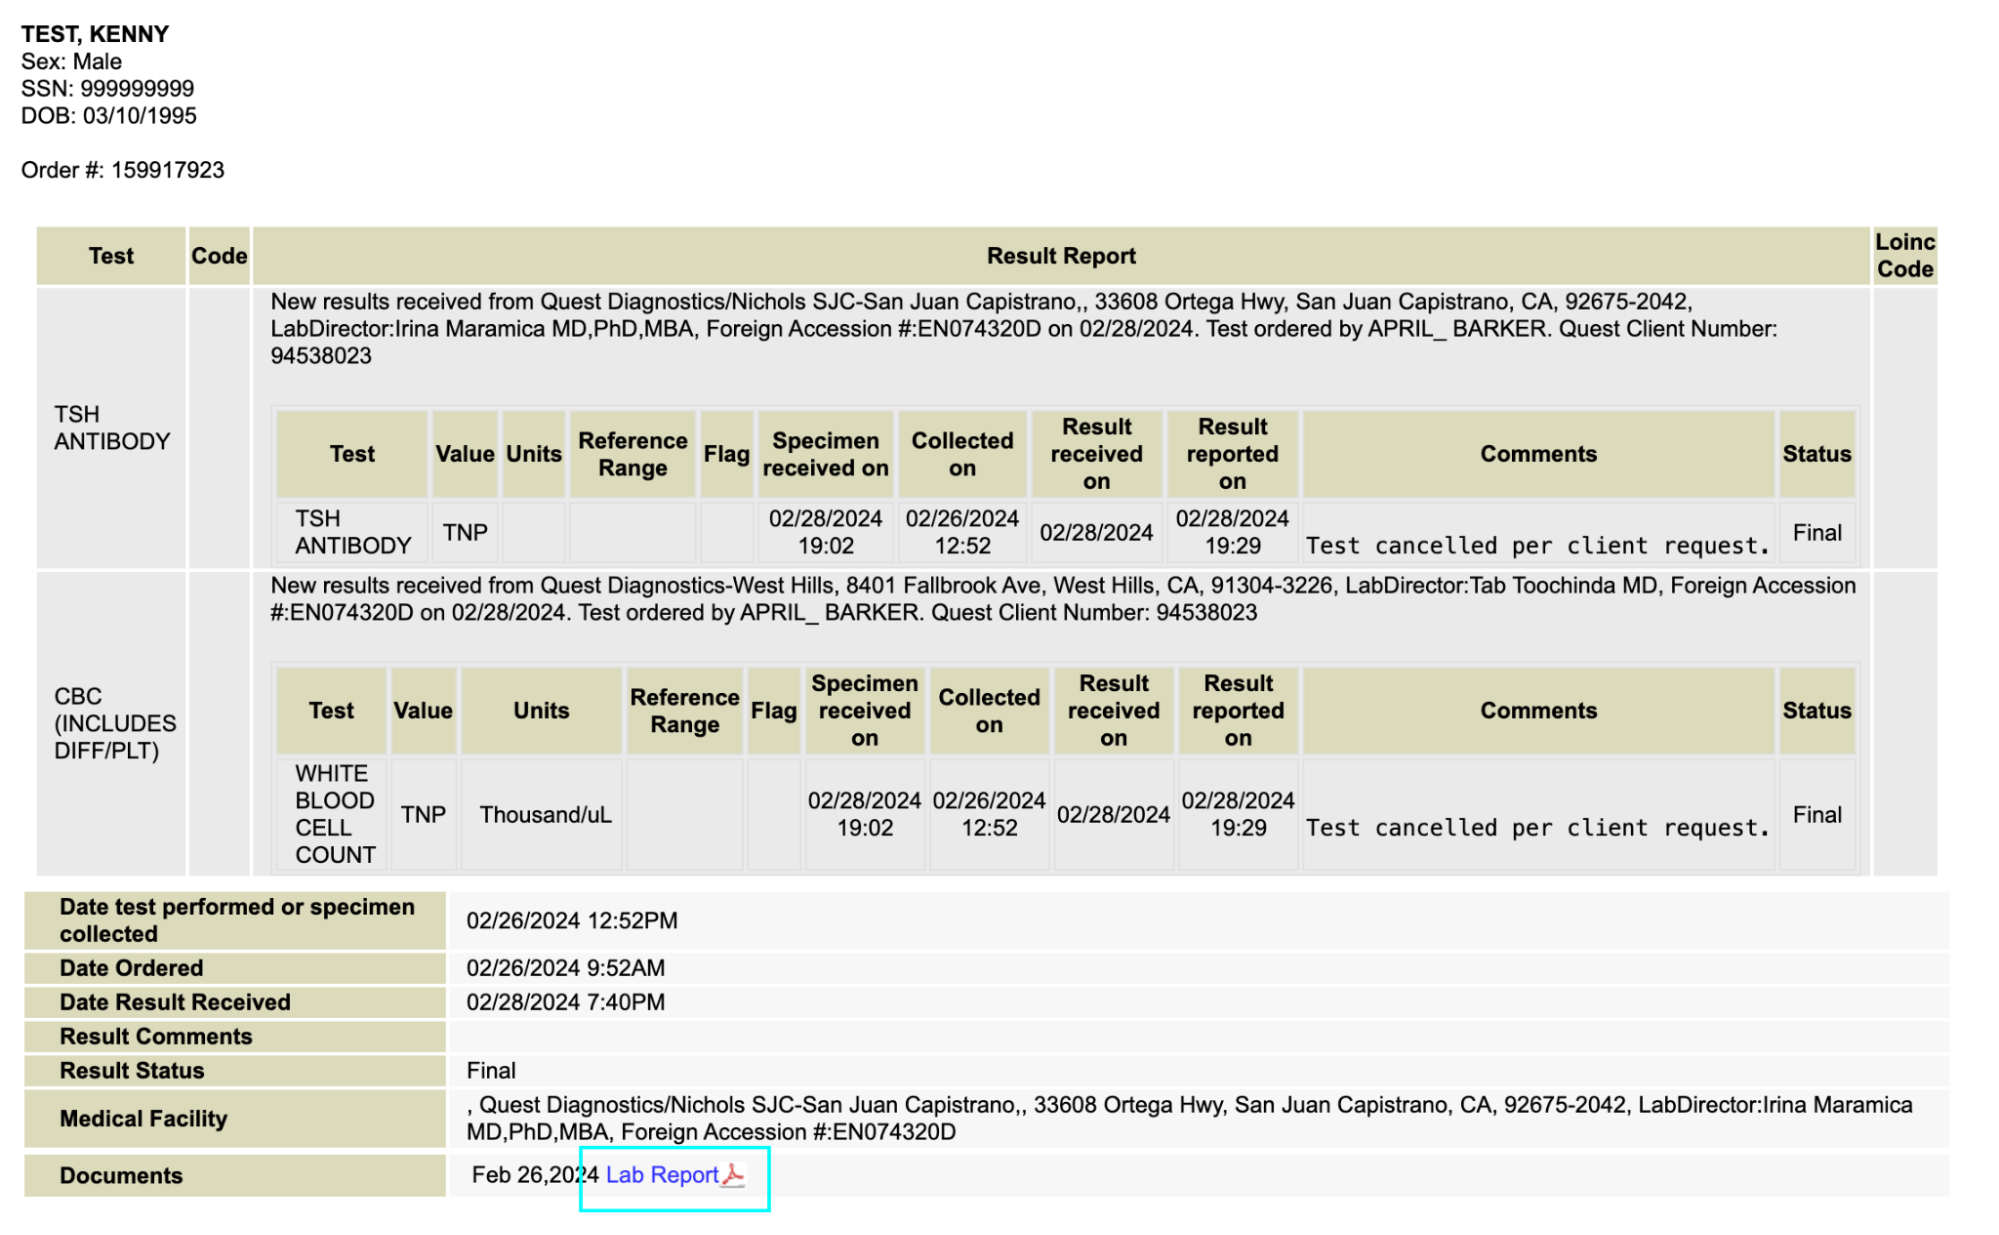Click WHITE BLOOD CELL COUNT test cell
This screenshot has height=1235, width=1999.
[x=334, y=814]
